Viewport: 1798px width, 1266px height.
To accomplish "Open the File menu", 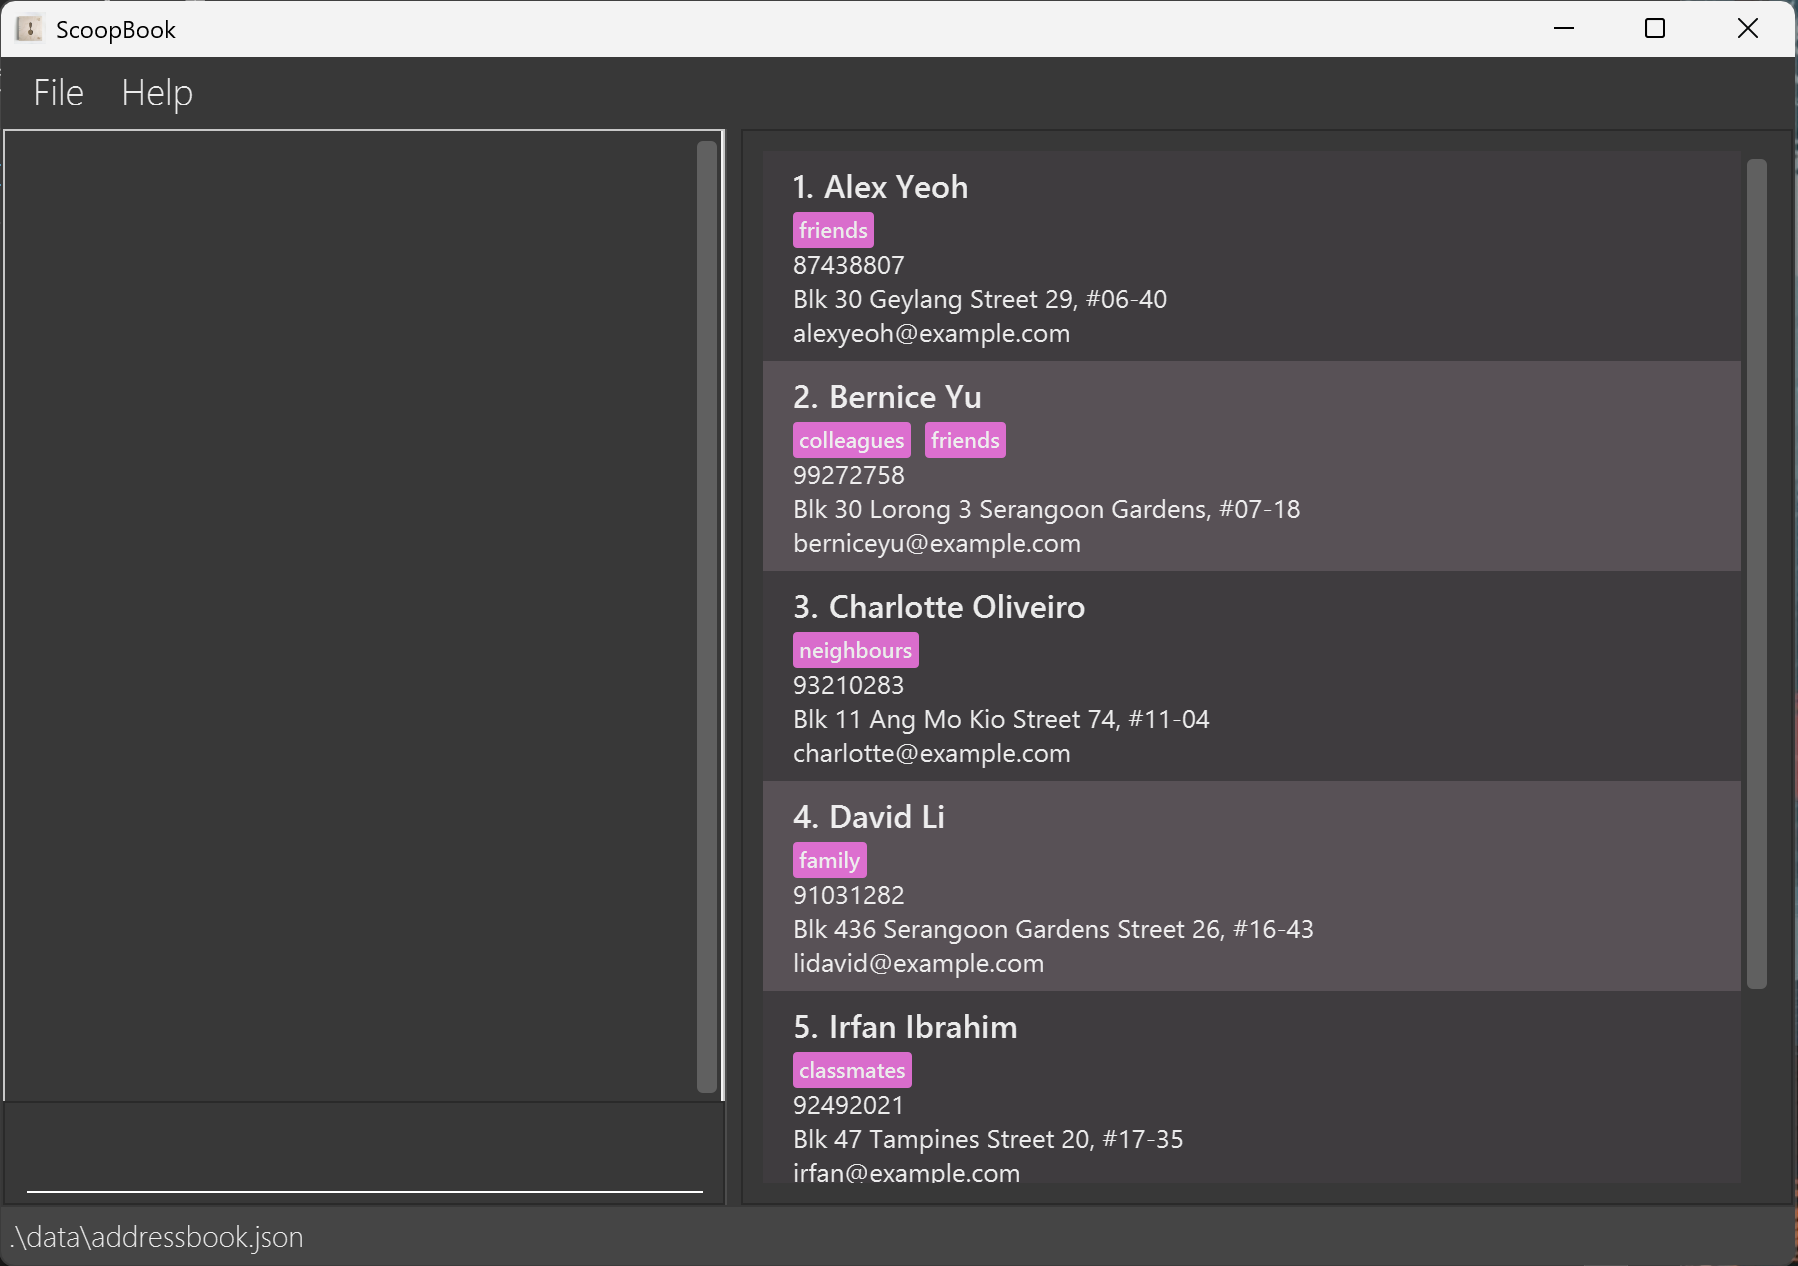I will pyautogui.click(x=58, y=93).
